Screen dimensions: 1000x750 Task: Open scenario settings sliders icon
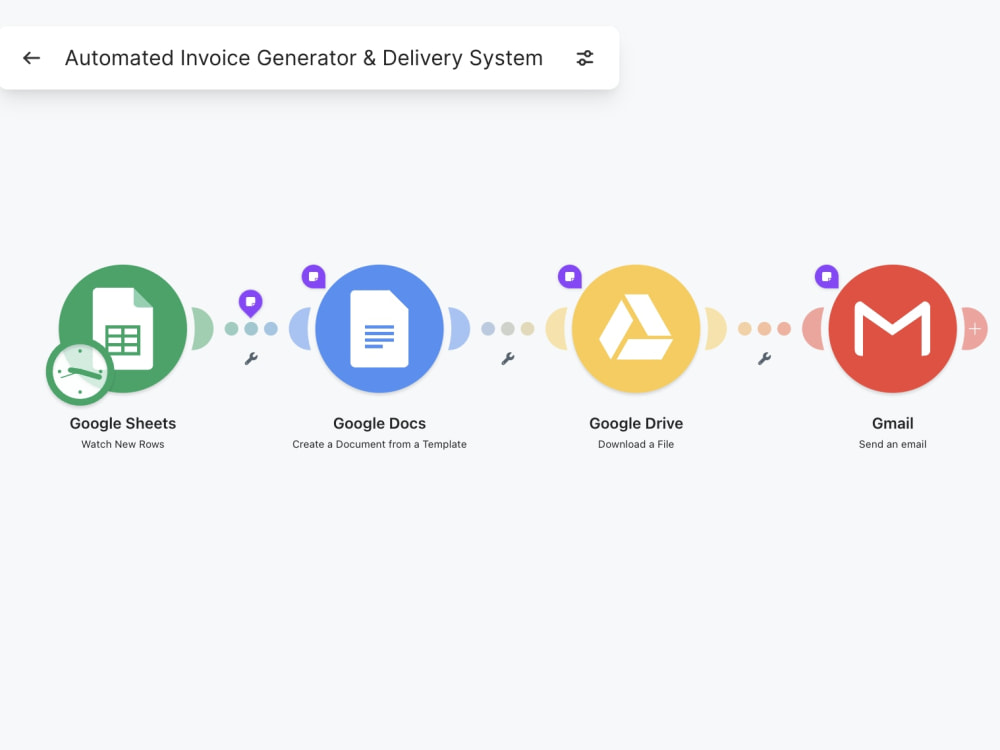click(x=585, y=58)
